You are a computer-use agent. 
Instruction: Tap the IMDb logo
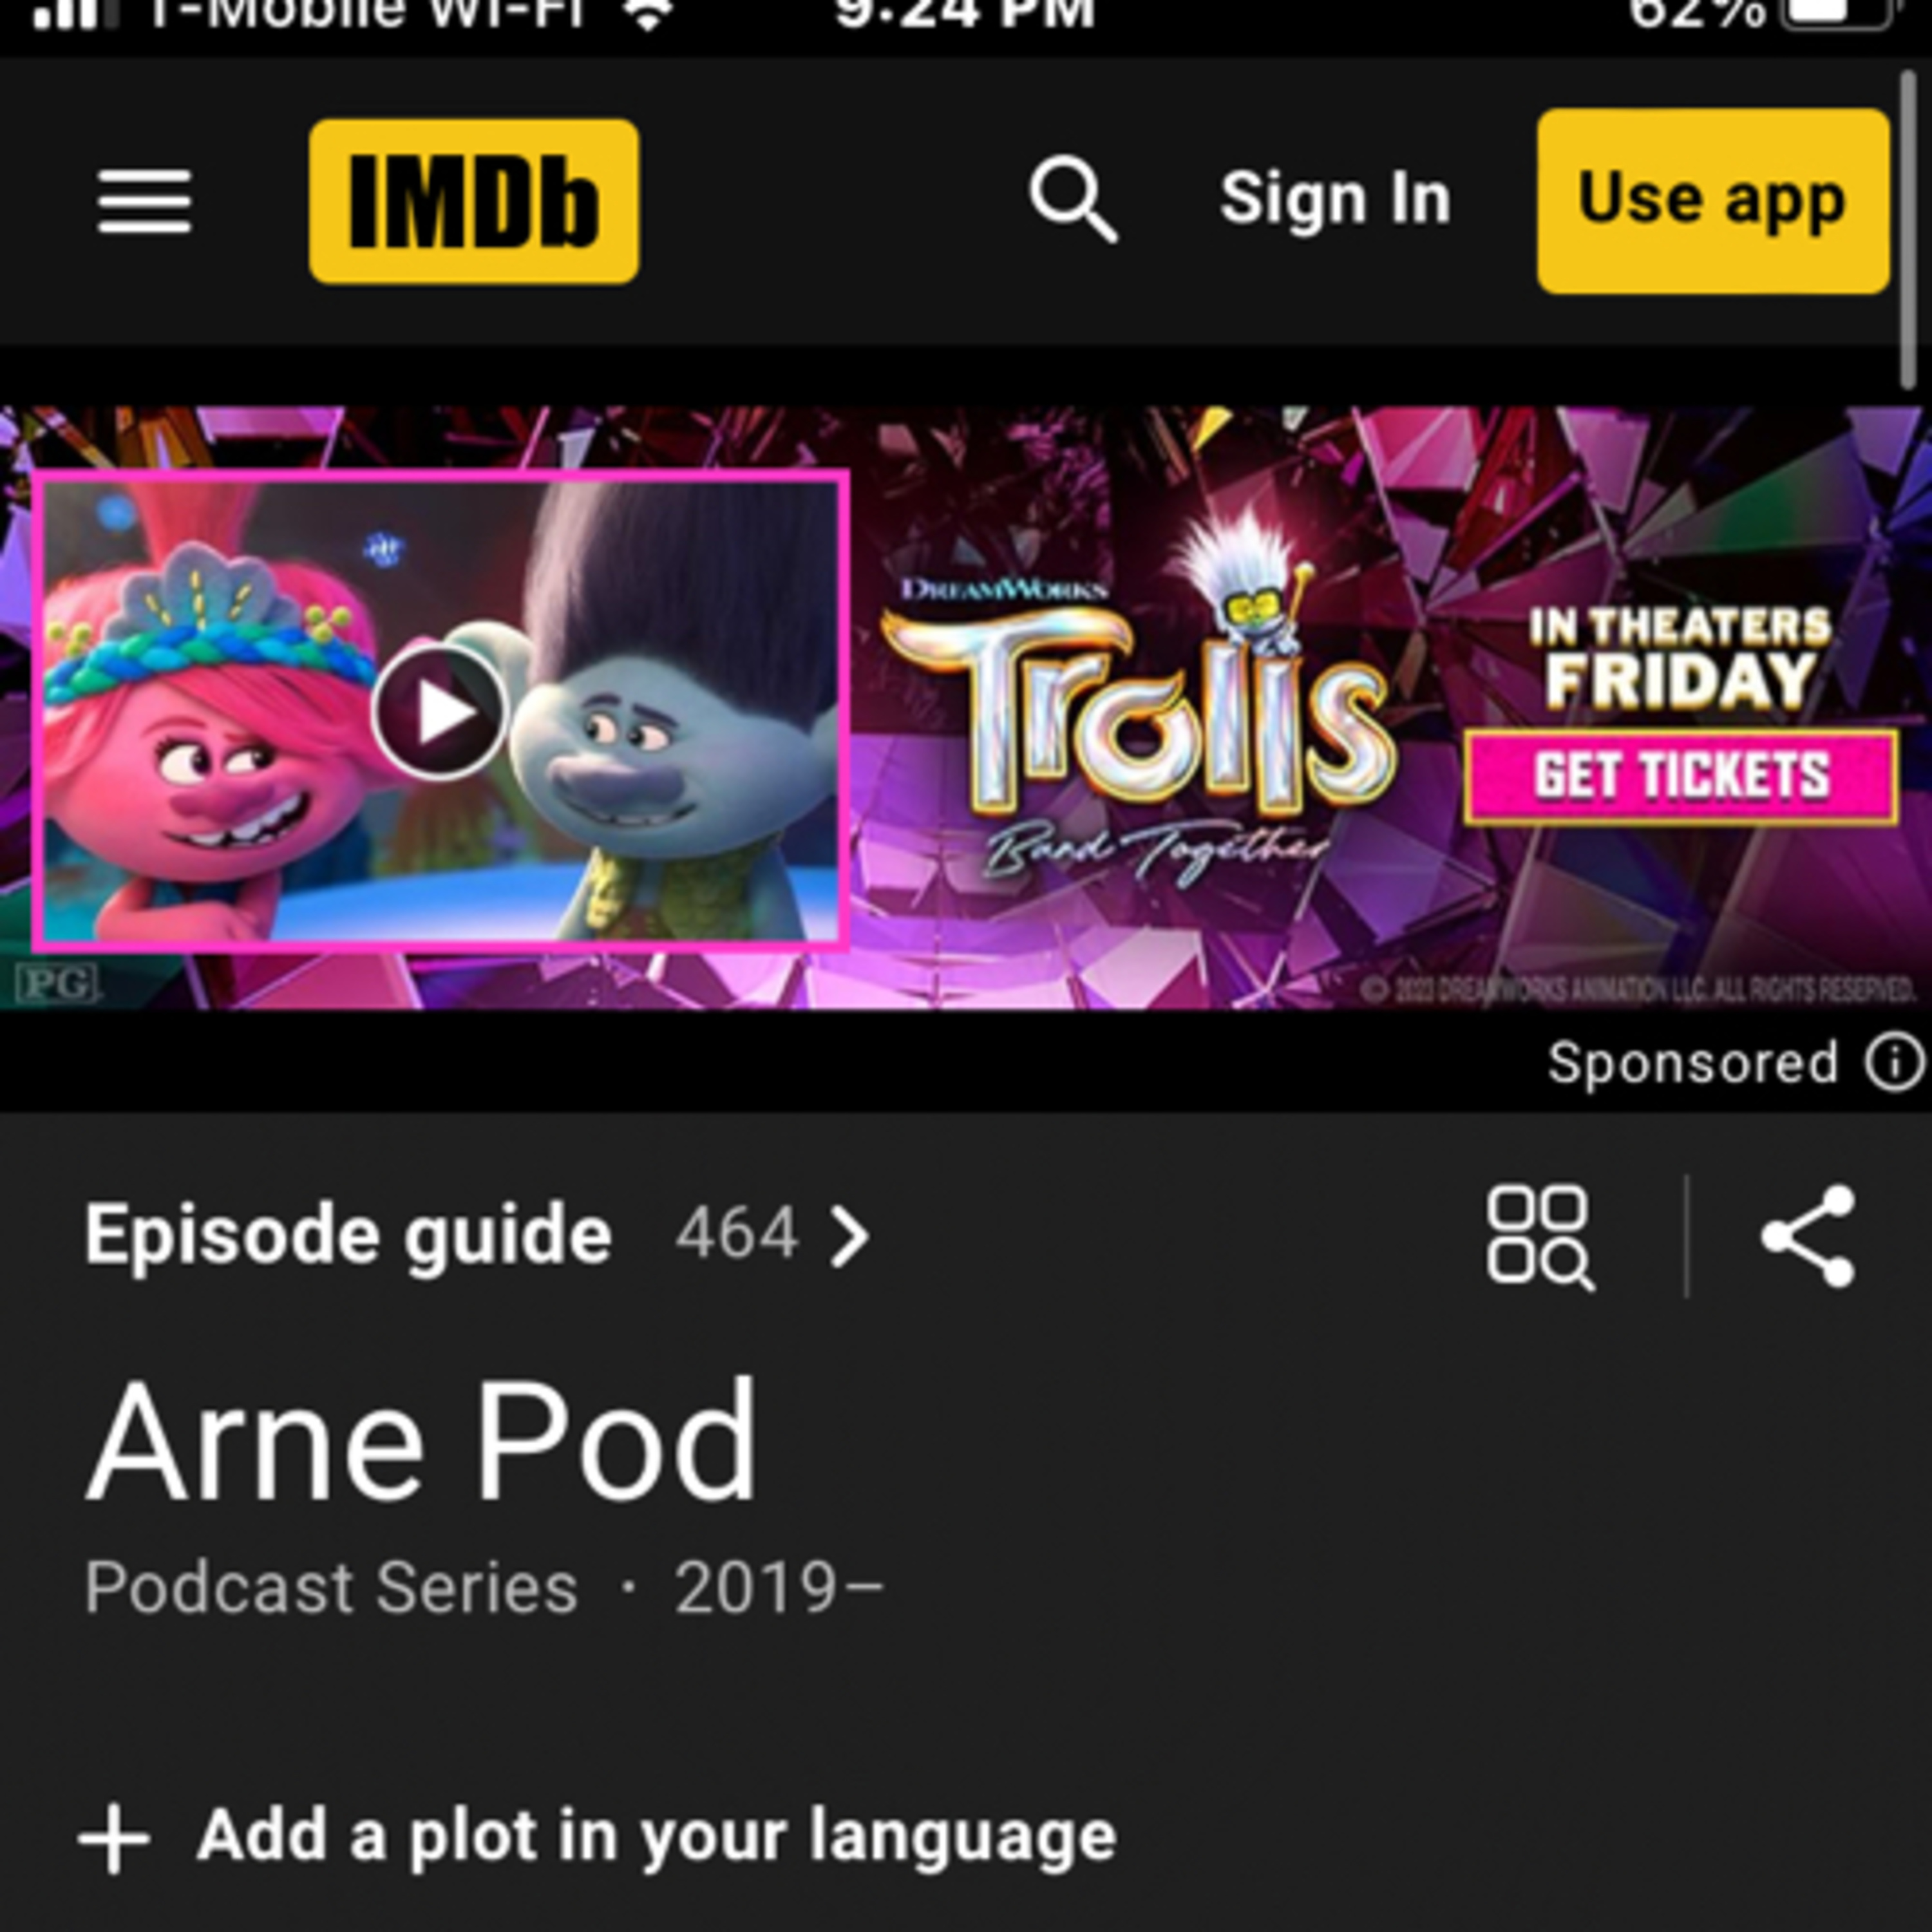tap(474, 201)
